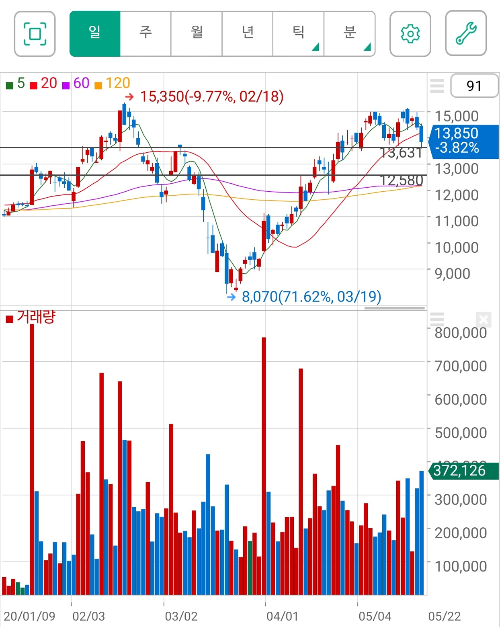The width and height of the screenshot is (500, 627).
Task: Tap the chart horizontal scrollbar handle
Action: point(395,308)
